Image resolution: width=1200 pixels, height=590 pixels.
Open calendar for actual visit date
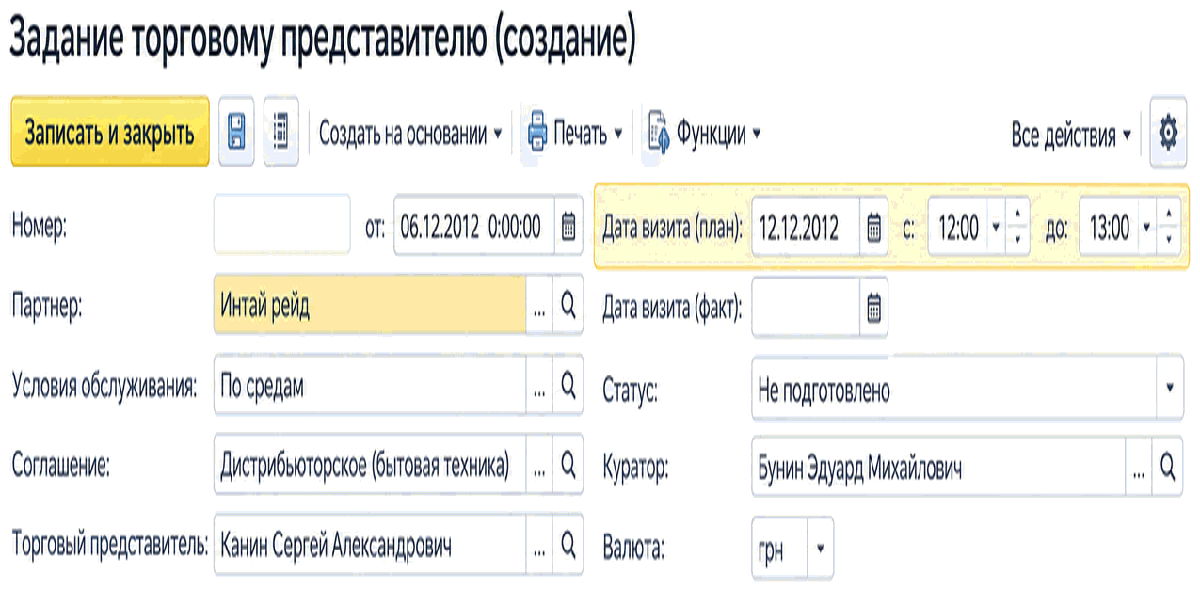pyautogui.click(x=873, y=307)
